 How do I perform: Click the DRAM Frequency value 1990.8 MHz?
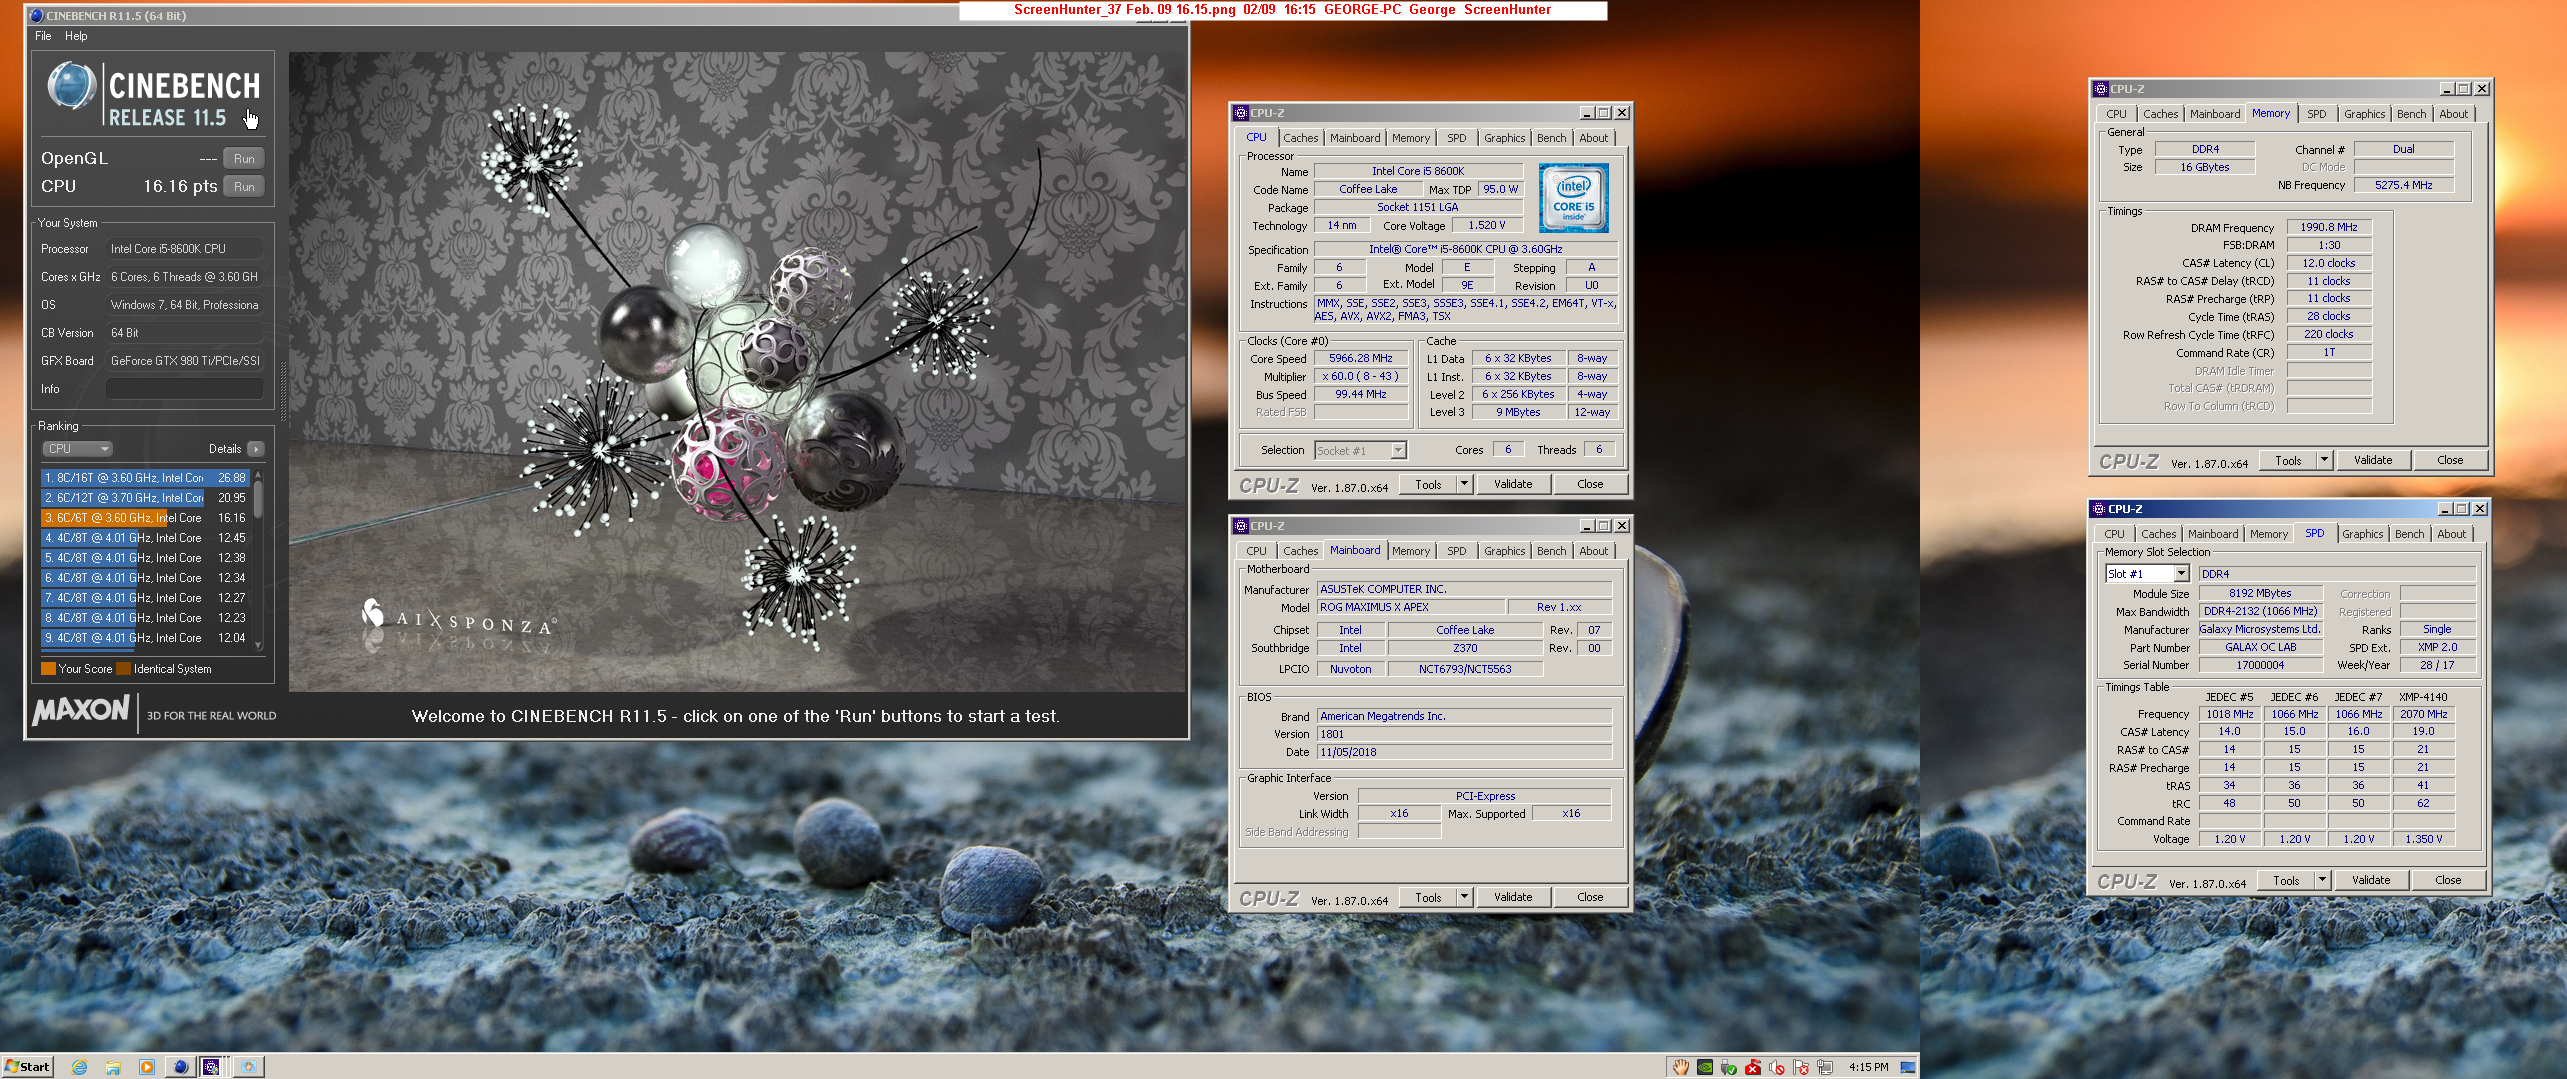[2328, 227]
